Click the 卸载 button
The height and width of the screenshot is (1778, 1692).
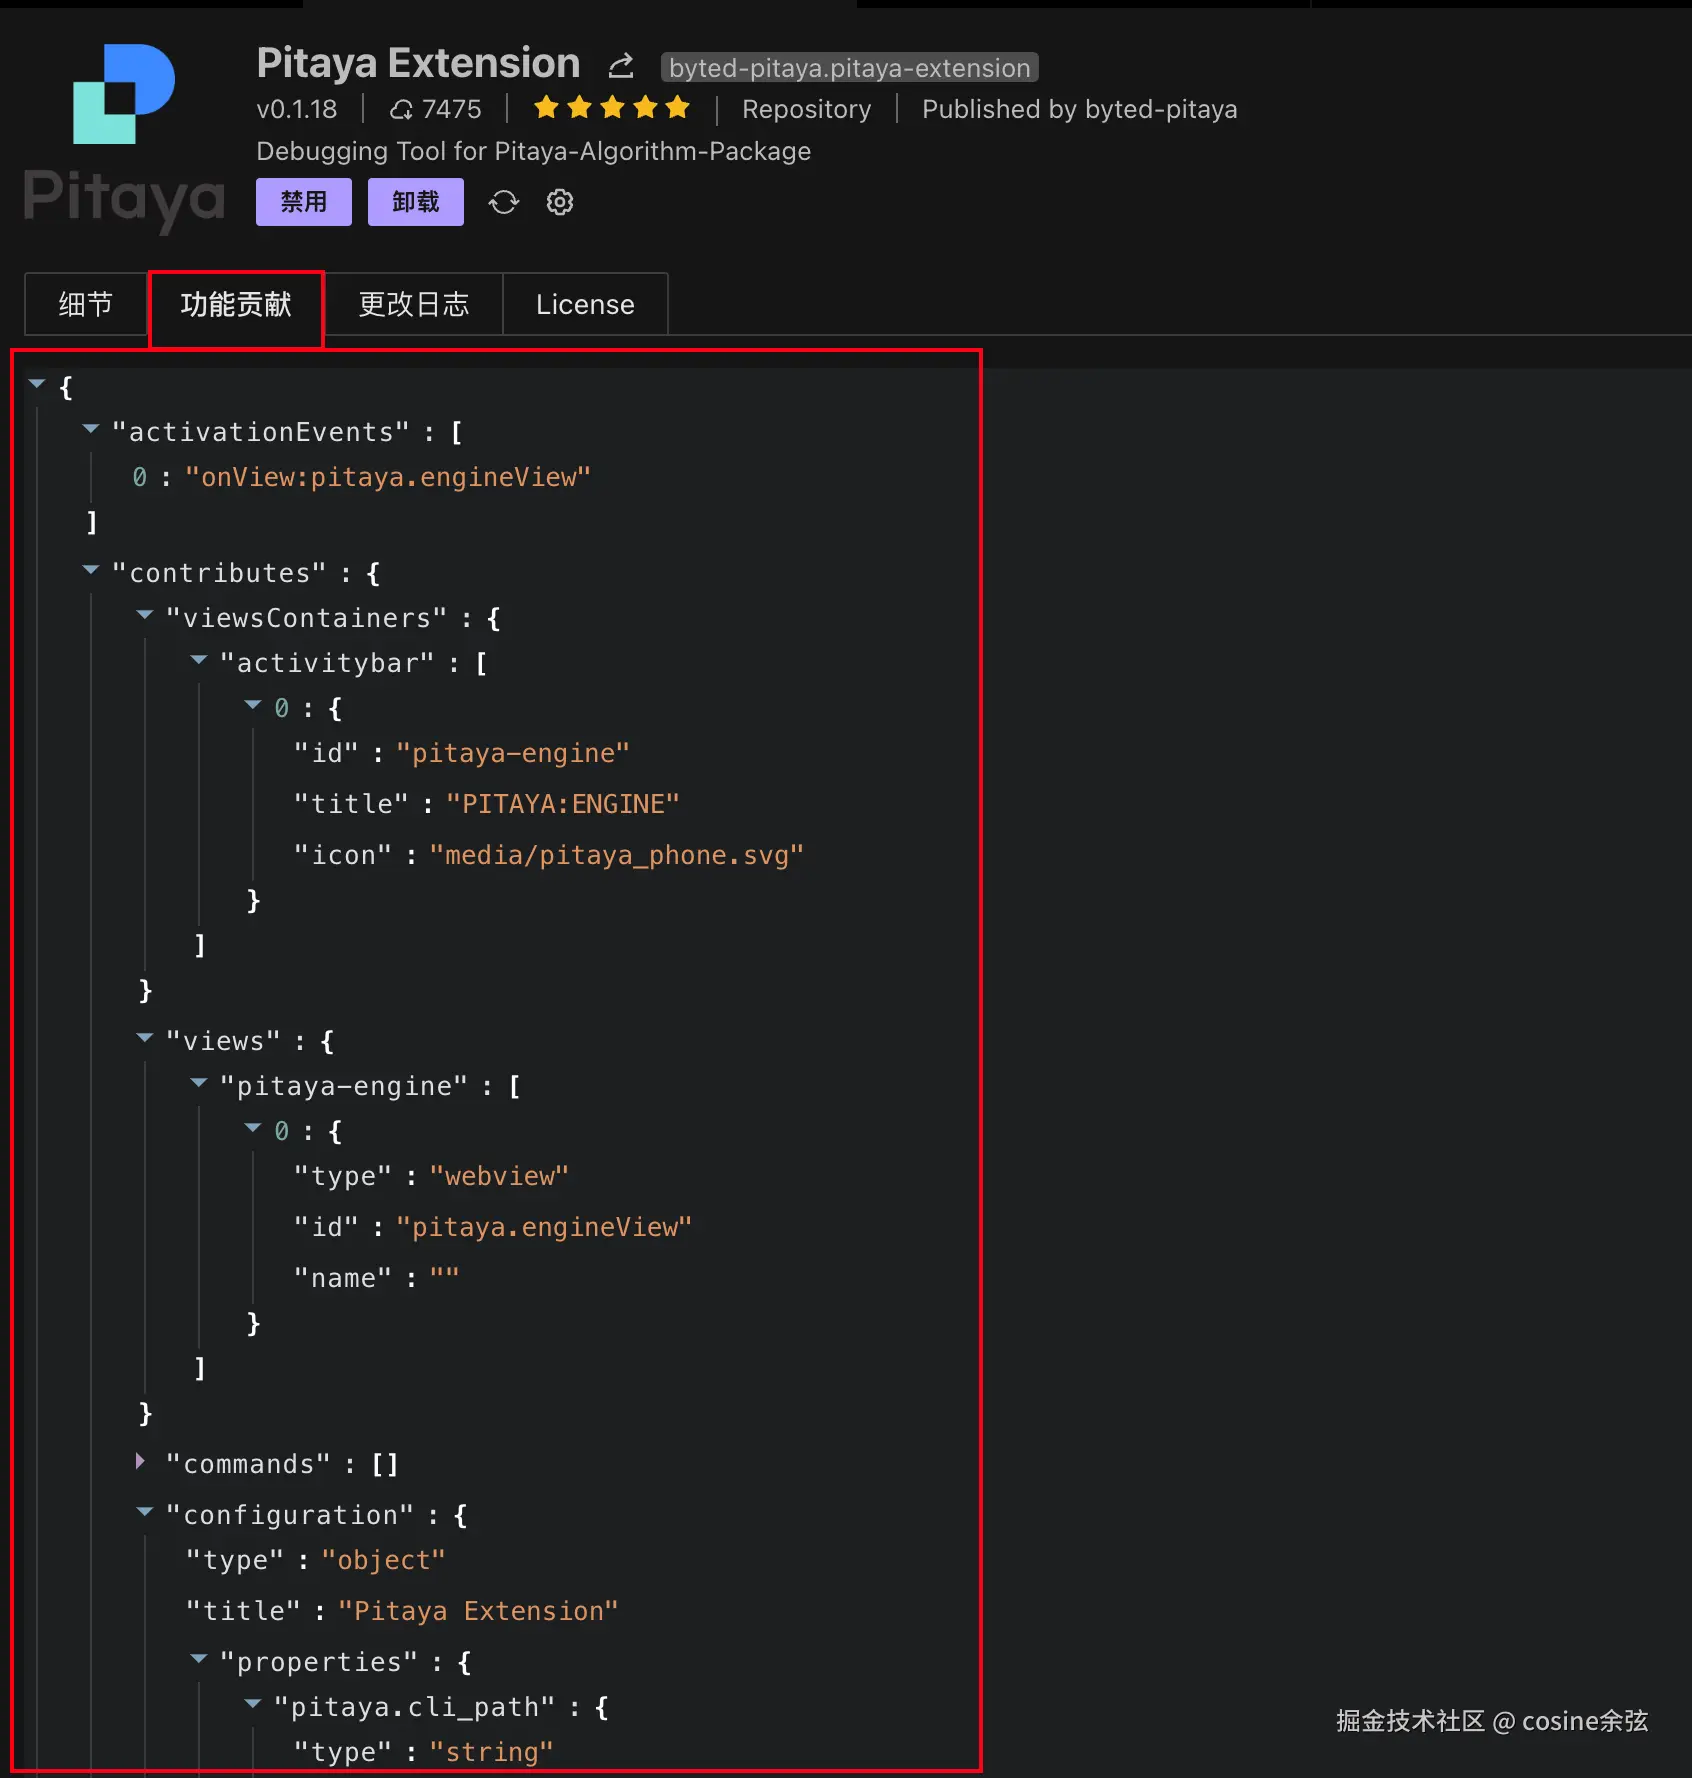click(x=416, y=202)
